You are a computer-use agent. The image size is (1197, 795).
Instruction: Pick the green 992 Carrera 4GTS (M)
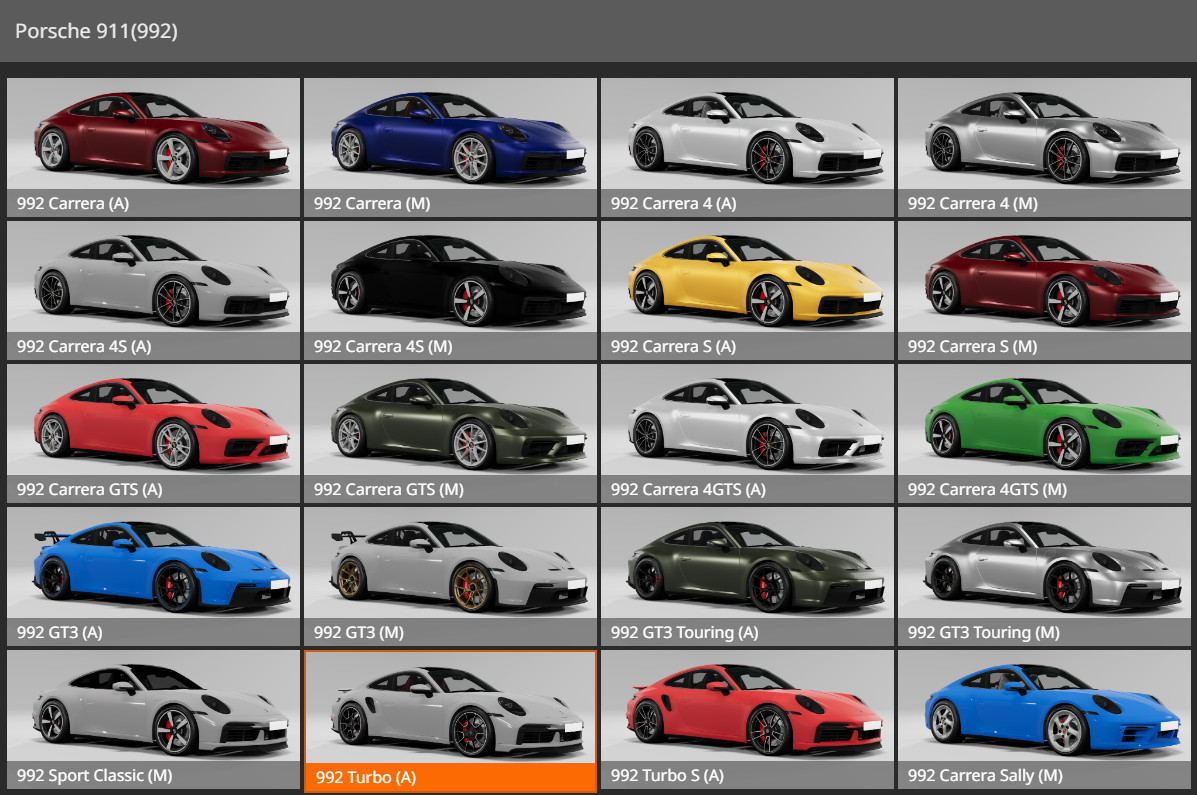[1044, 424]
